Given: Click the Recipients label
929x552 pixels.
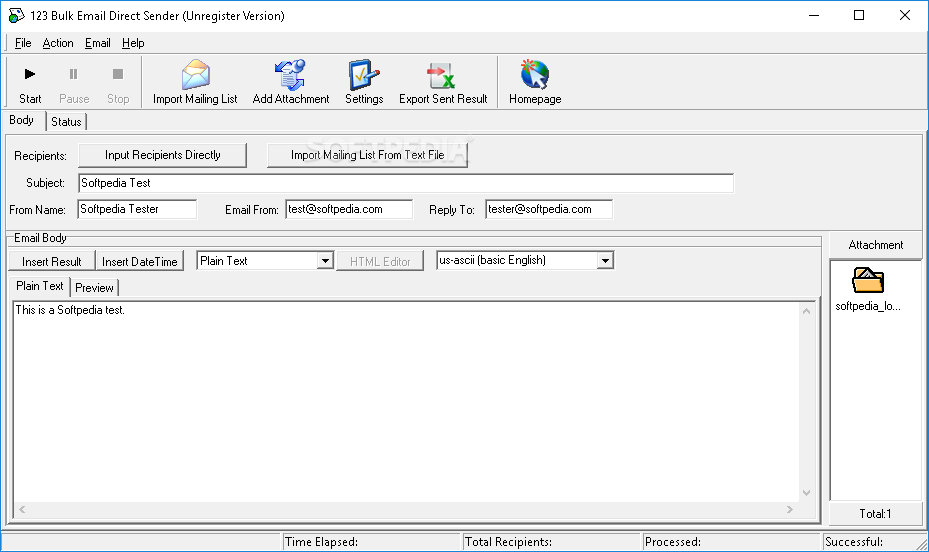Looking at the screenshot, I should pyautogui.click(x=40, y=156).
